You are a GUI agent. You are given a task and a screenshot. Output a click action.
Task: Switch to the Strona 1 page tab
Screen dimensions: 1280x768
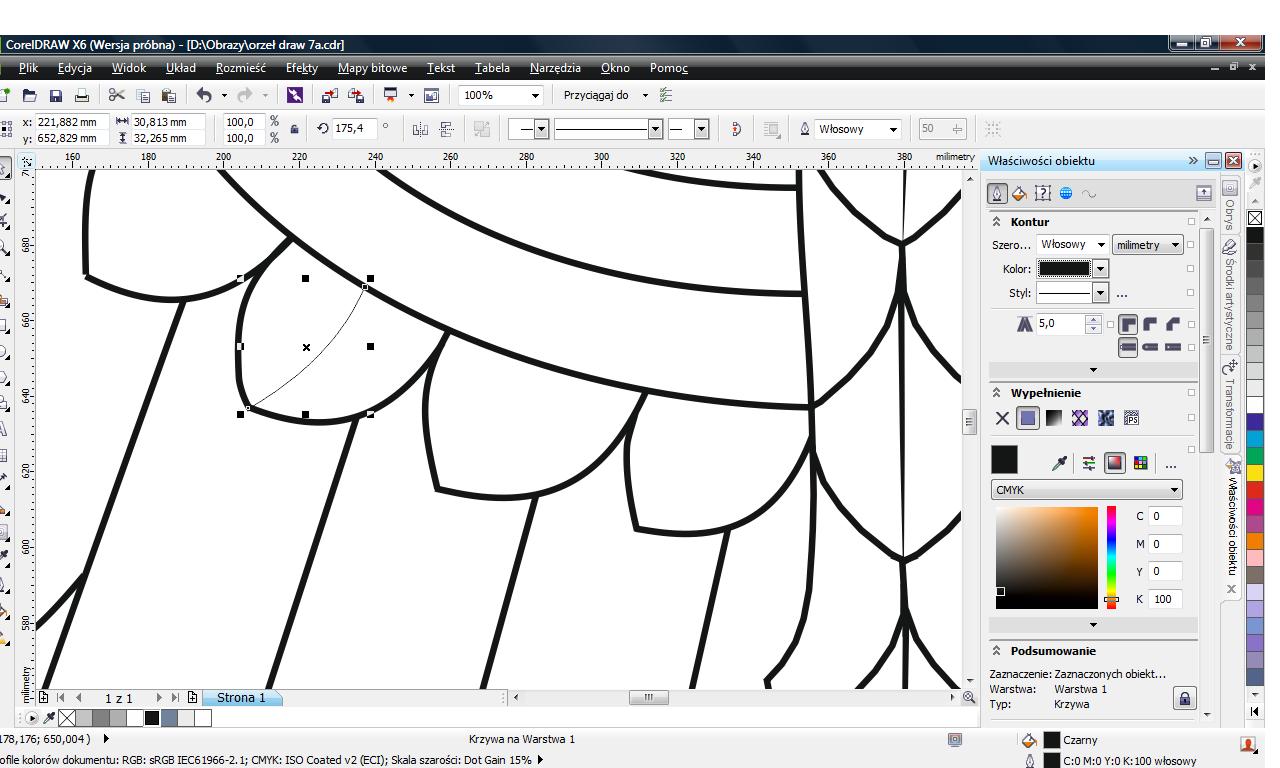point(241,698)
